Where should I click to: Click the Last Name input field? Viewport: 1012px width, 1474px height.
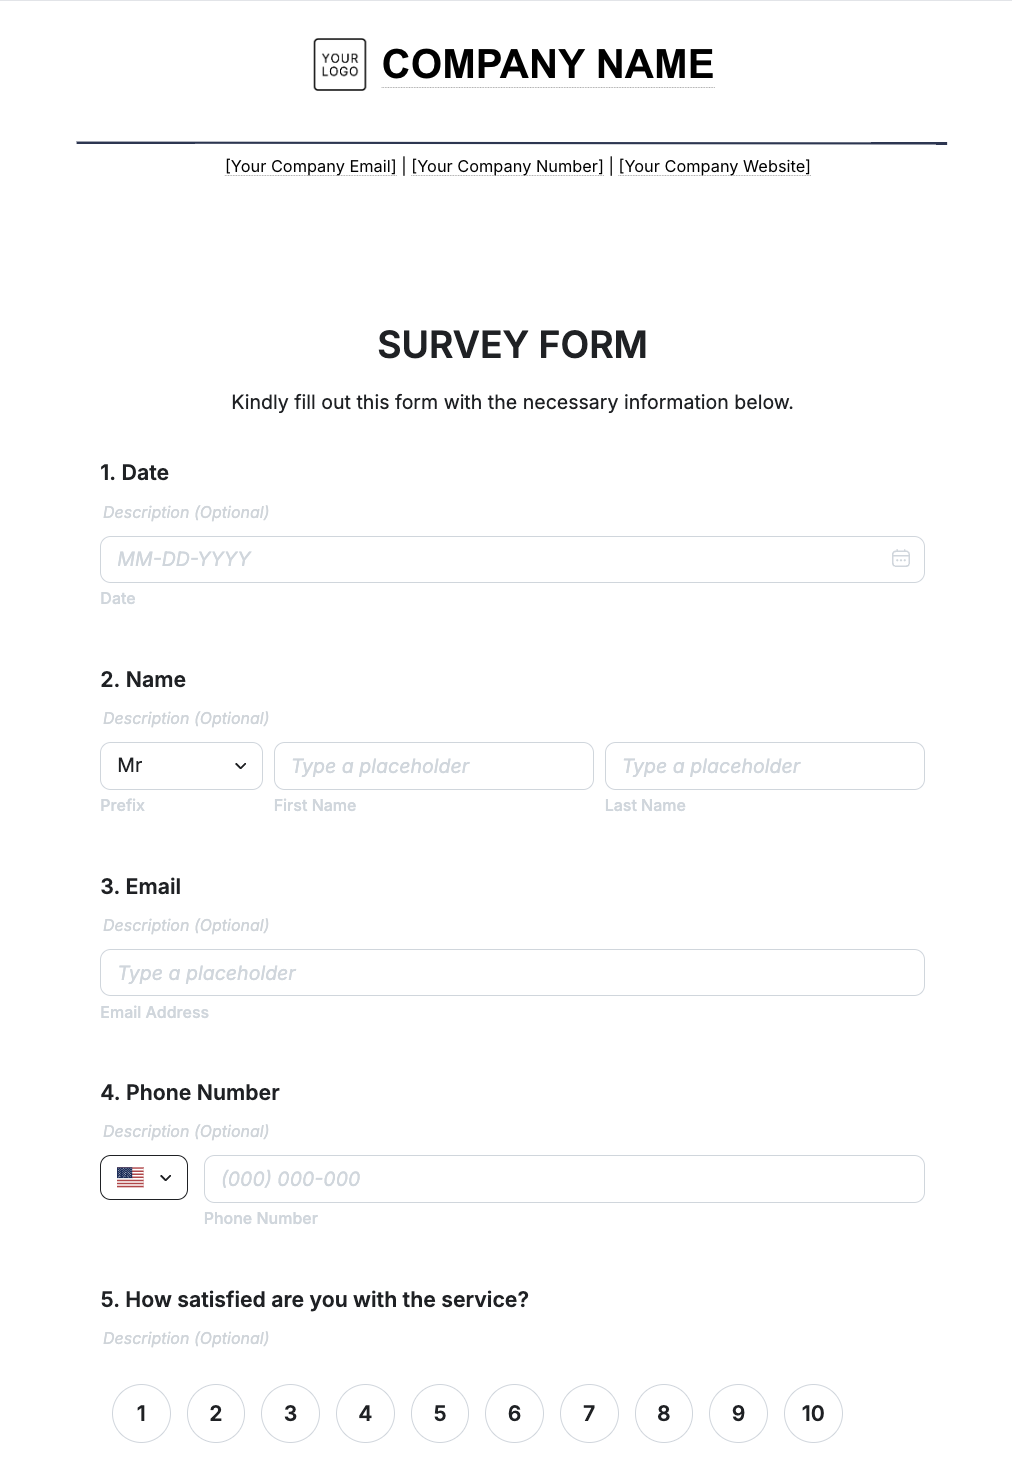tap(764, 766)
